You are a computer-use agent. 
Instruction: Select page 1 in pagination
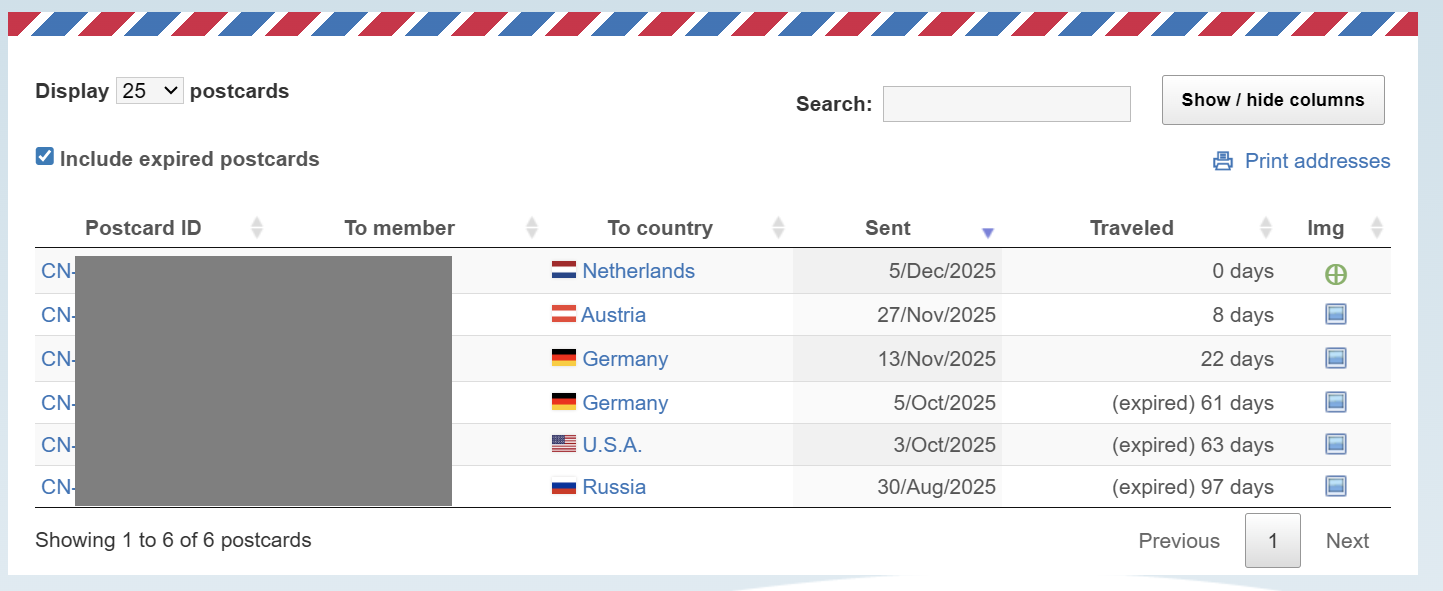[x=1272, y=541]
